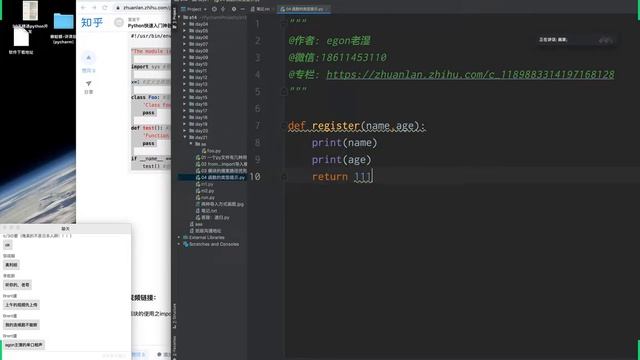Open the blue folder on the desktop
Image resolution: width=640 pixels, height=360 pixels.
(64, 21)
